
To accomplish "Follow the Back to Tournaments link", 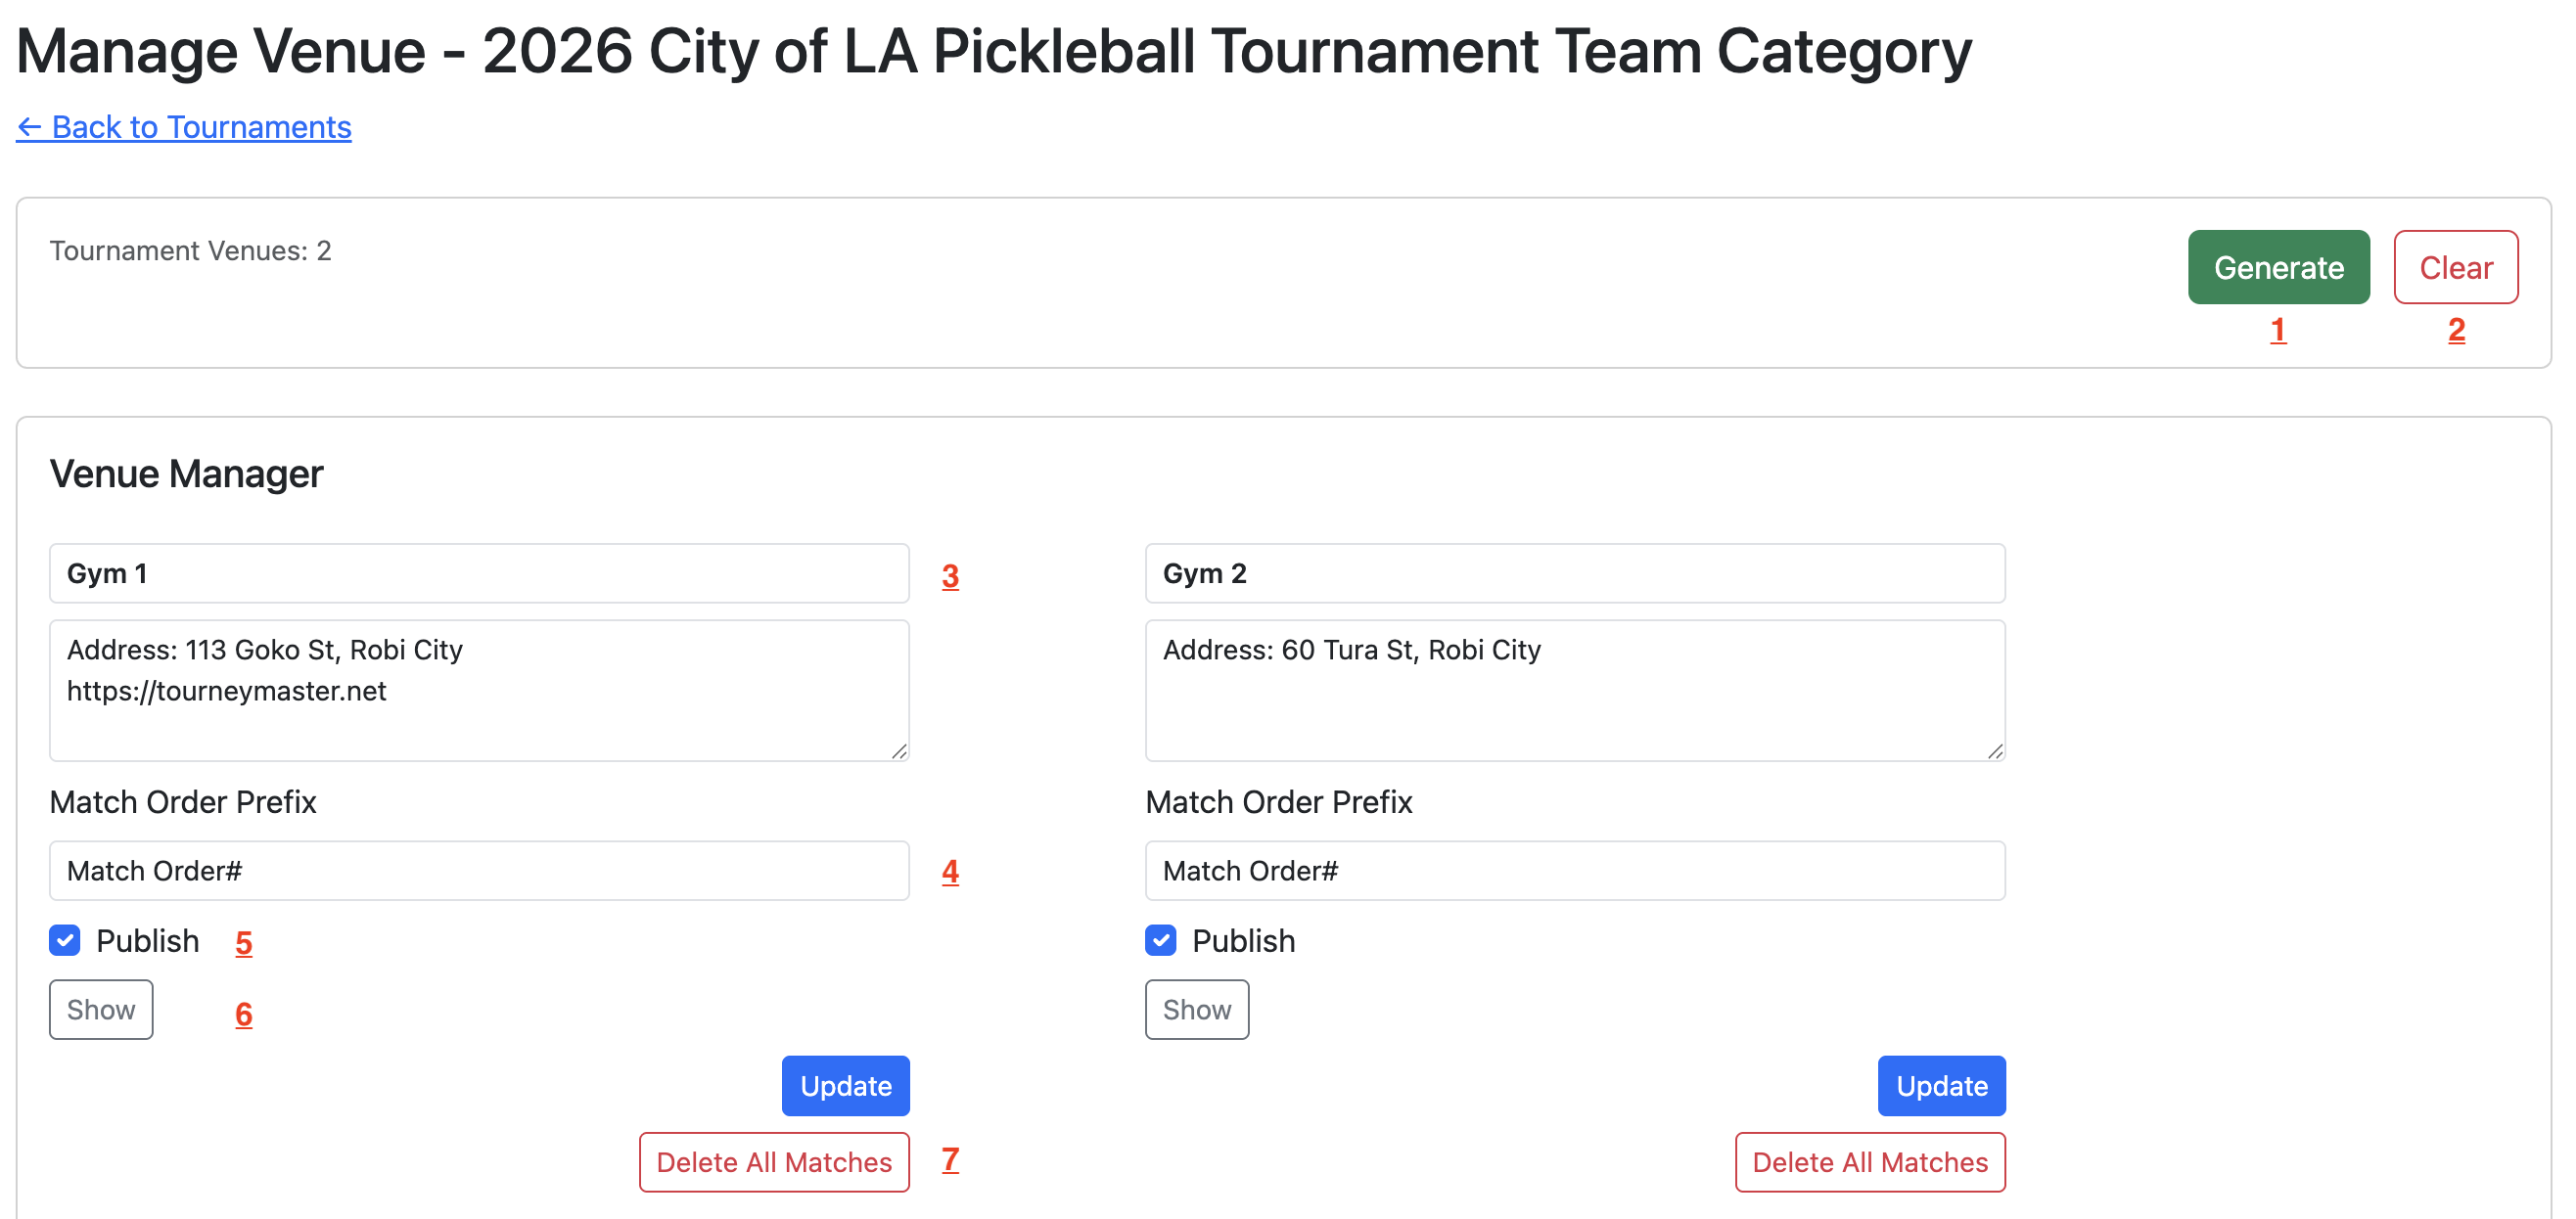I will pos(184,127).
